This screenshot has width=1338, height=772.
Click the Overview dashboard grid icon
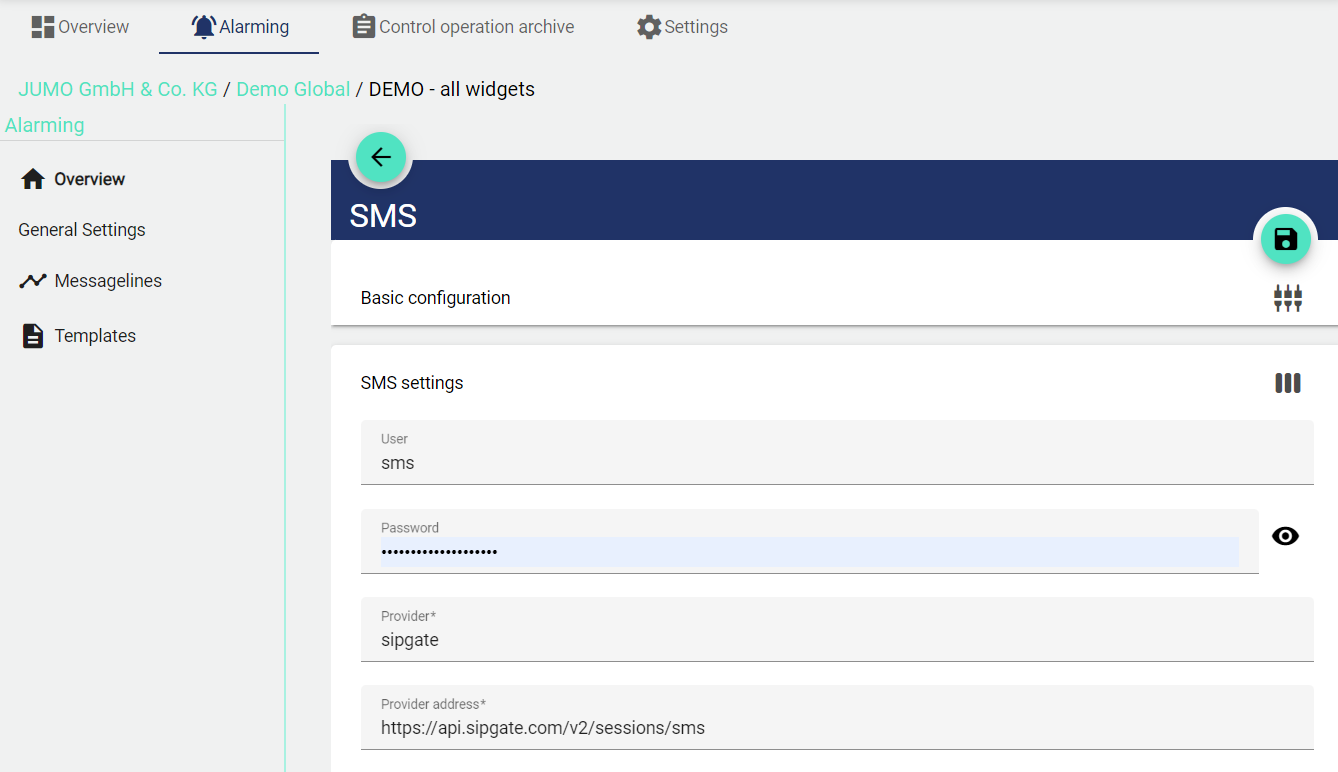tap(43, 27)
